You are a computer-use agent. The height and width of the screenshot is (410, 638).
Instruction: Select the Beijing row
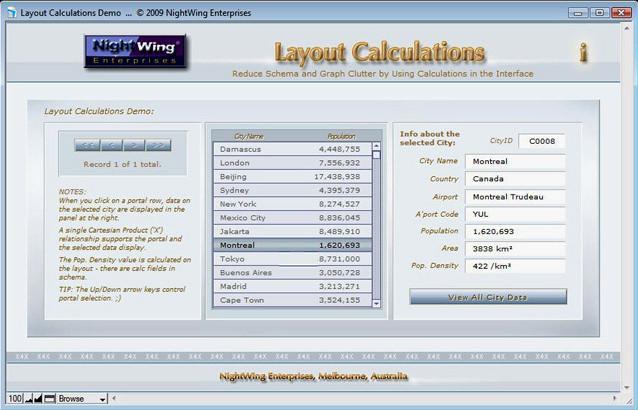[x=292, y=177]
